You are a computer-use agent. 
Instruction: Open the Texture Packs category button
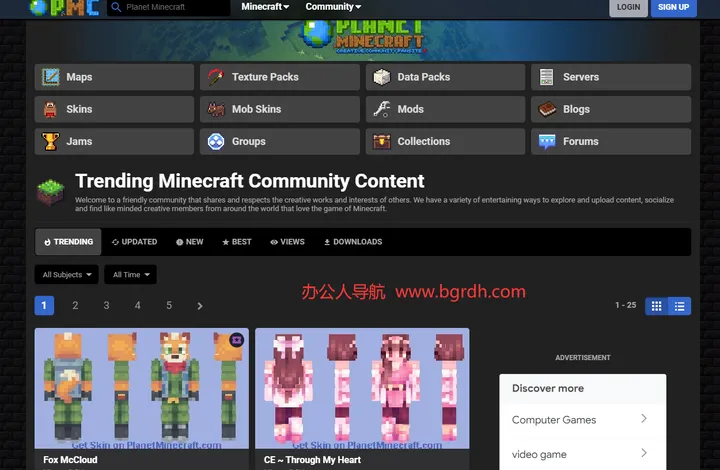(x=280, y=77)
